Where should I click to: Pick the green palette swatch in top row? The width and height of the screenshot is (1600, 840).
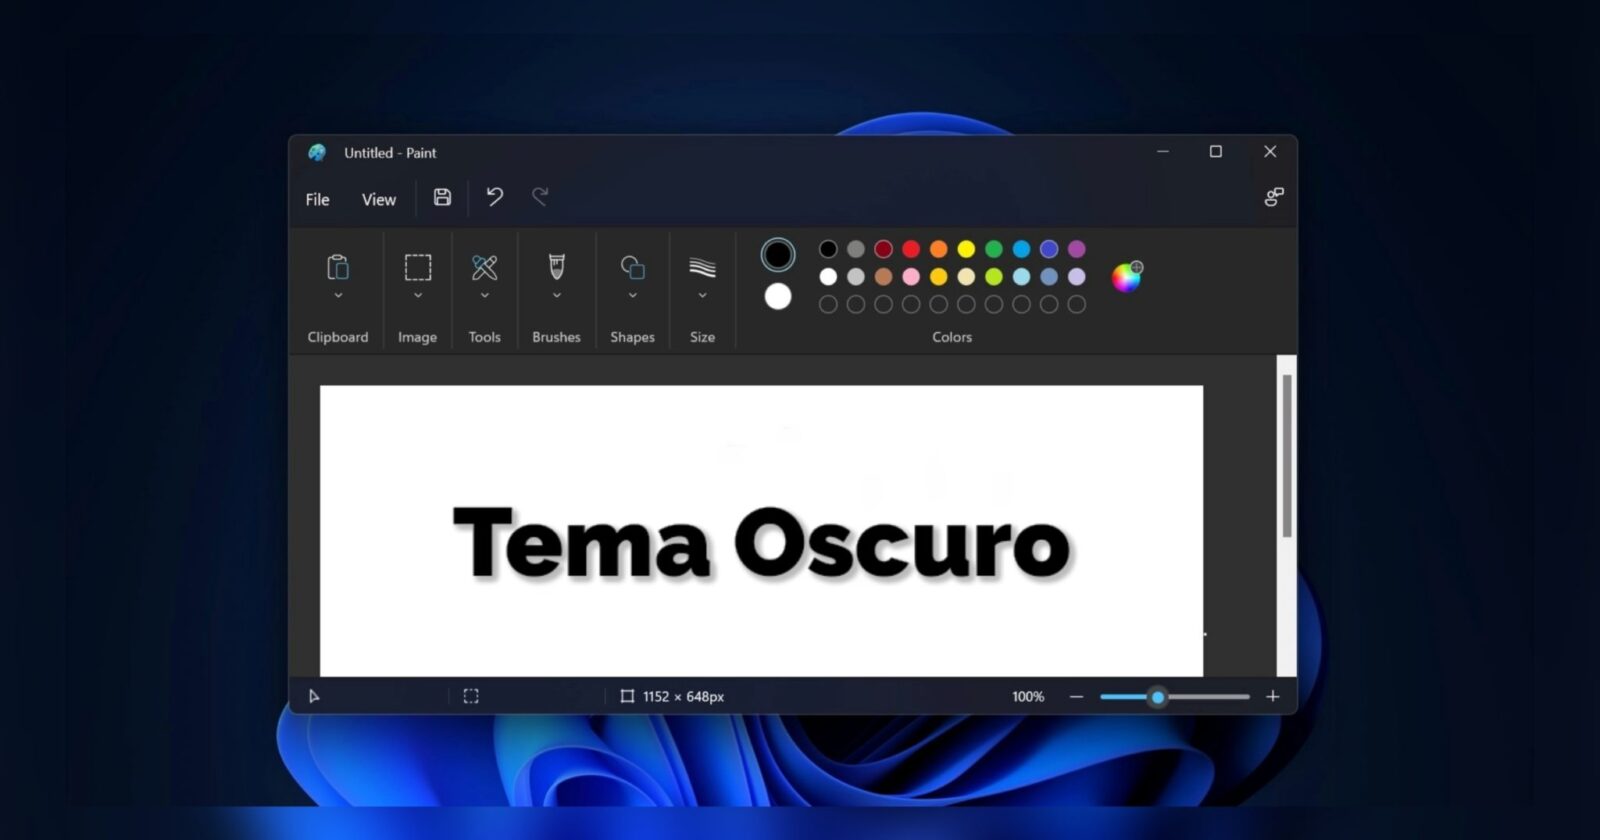pyautogui.click(x=994, y=249)
